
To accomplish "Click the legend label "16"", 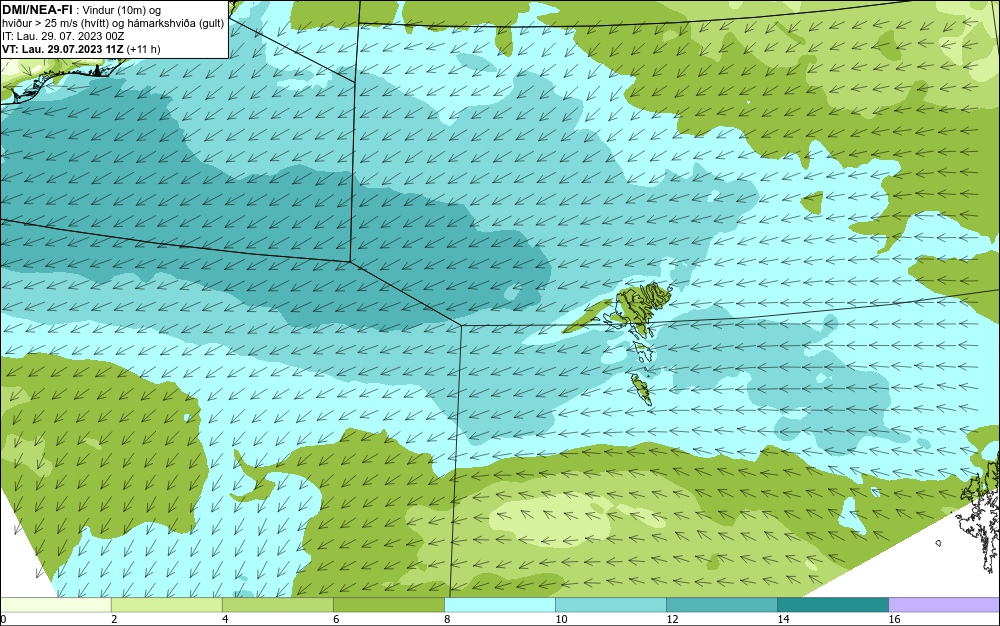I will click(894, 619).
